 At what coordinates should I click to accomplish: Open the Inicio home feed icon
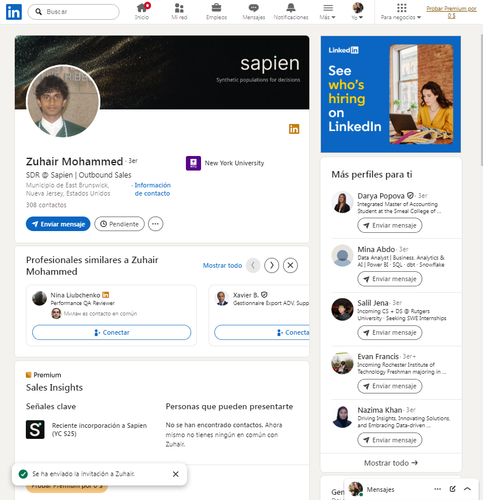[142, 12]
